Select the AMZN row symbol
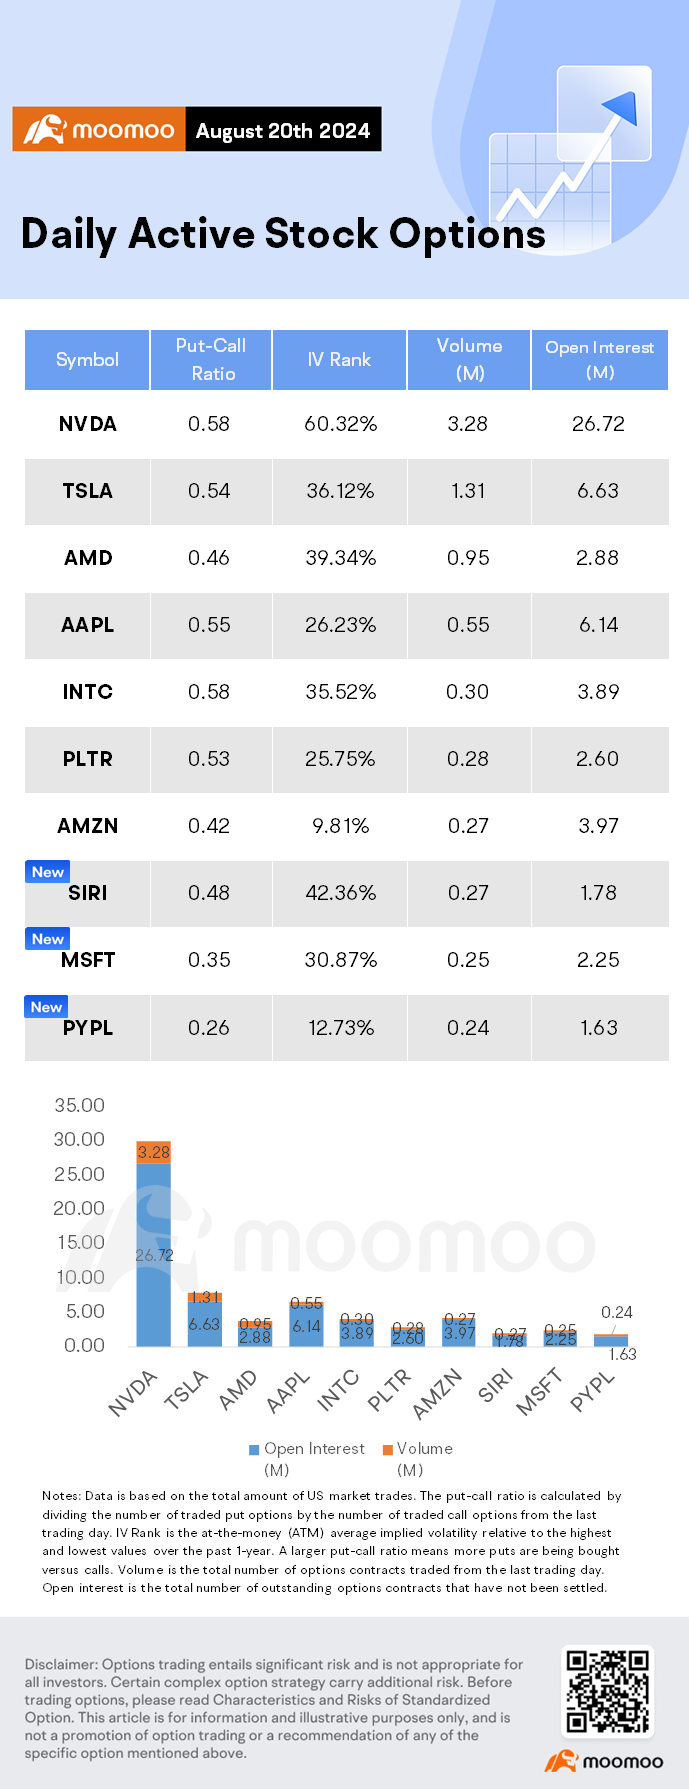This screenshot has width=689, height=1789. click(x=87, y=826)
